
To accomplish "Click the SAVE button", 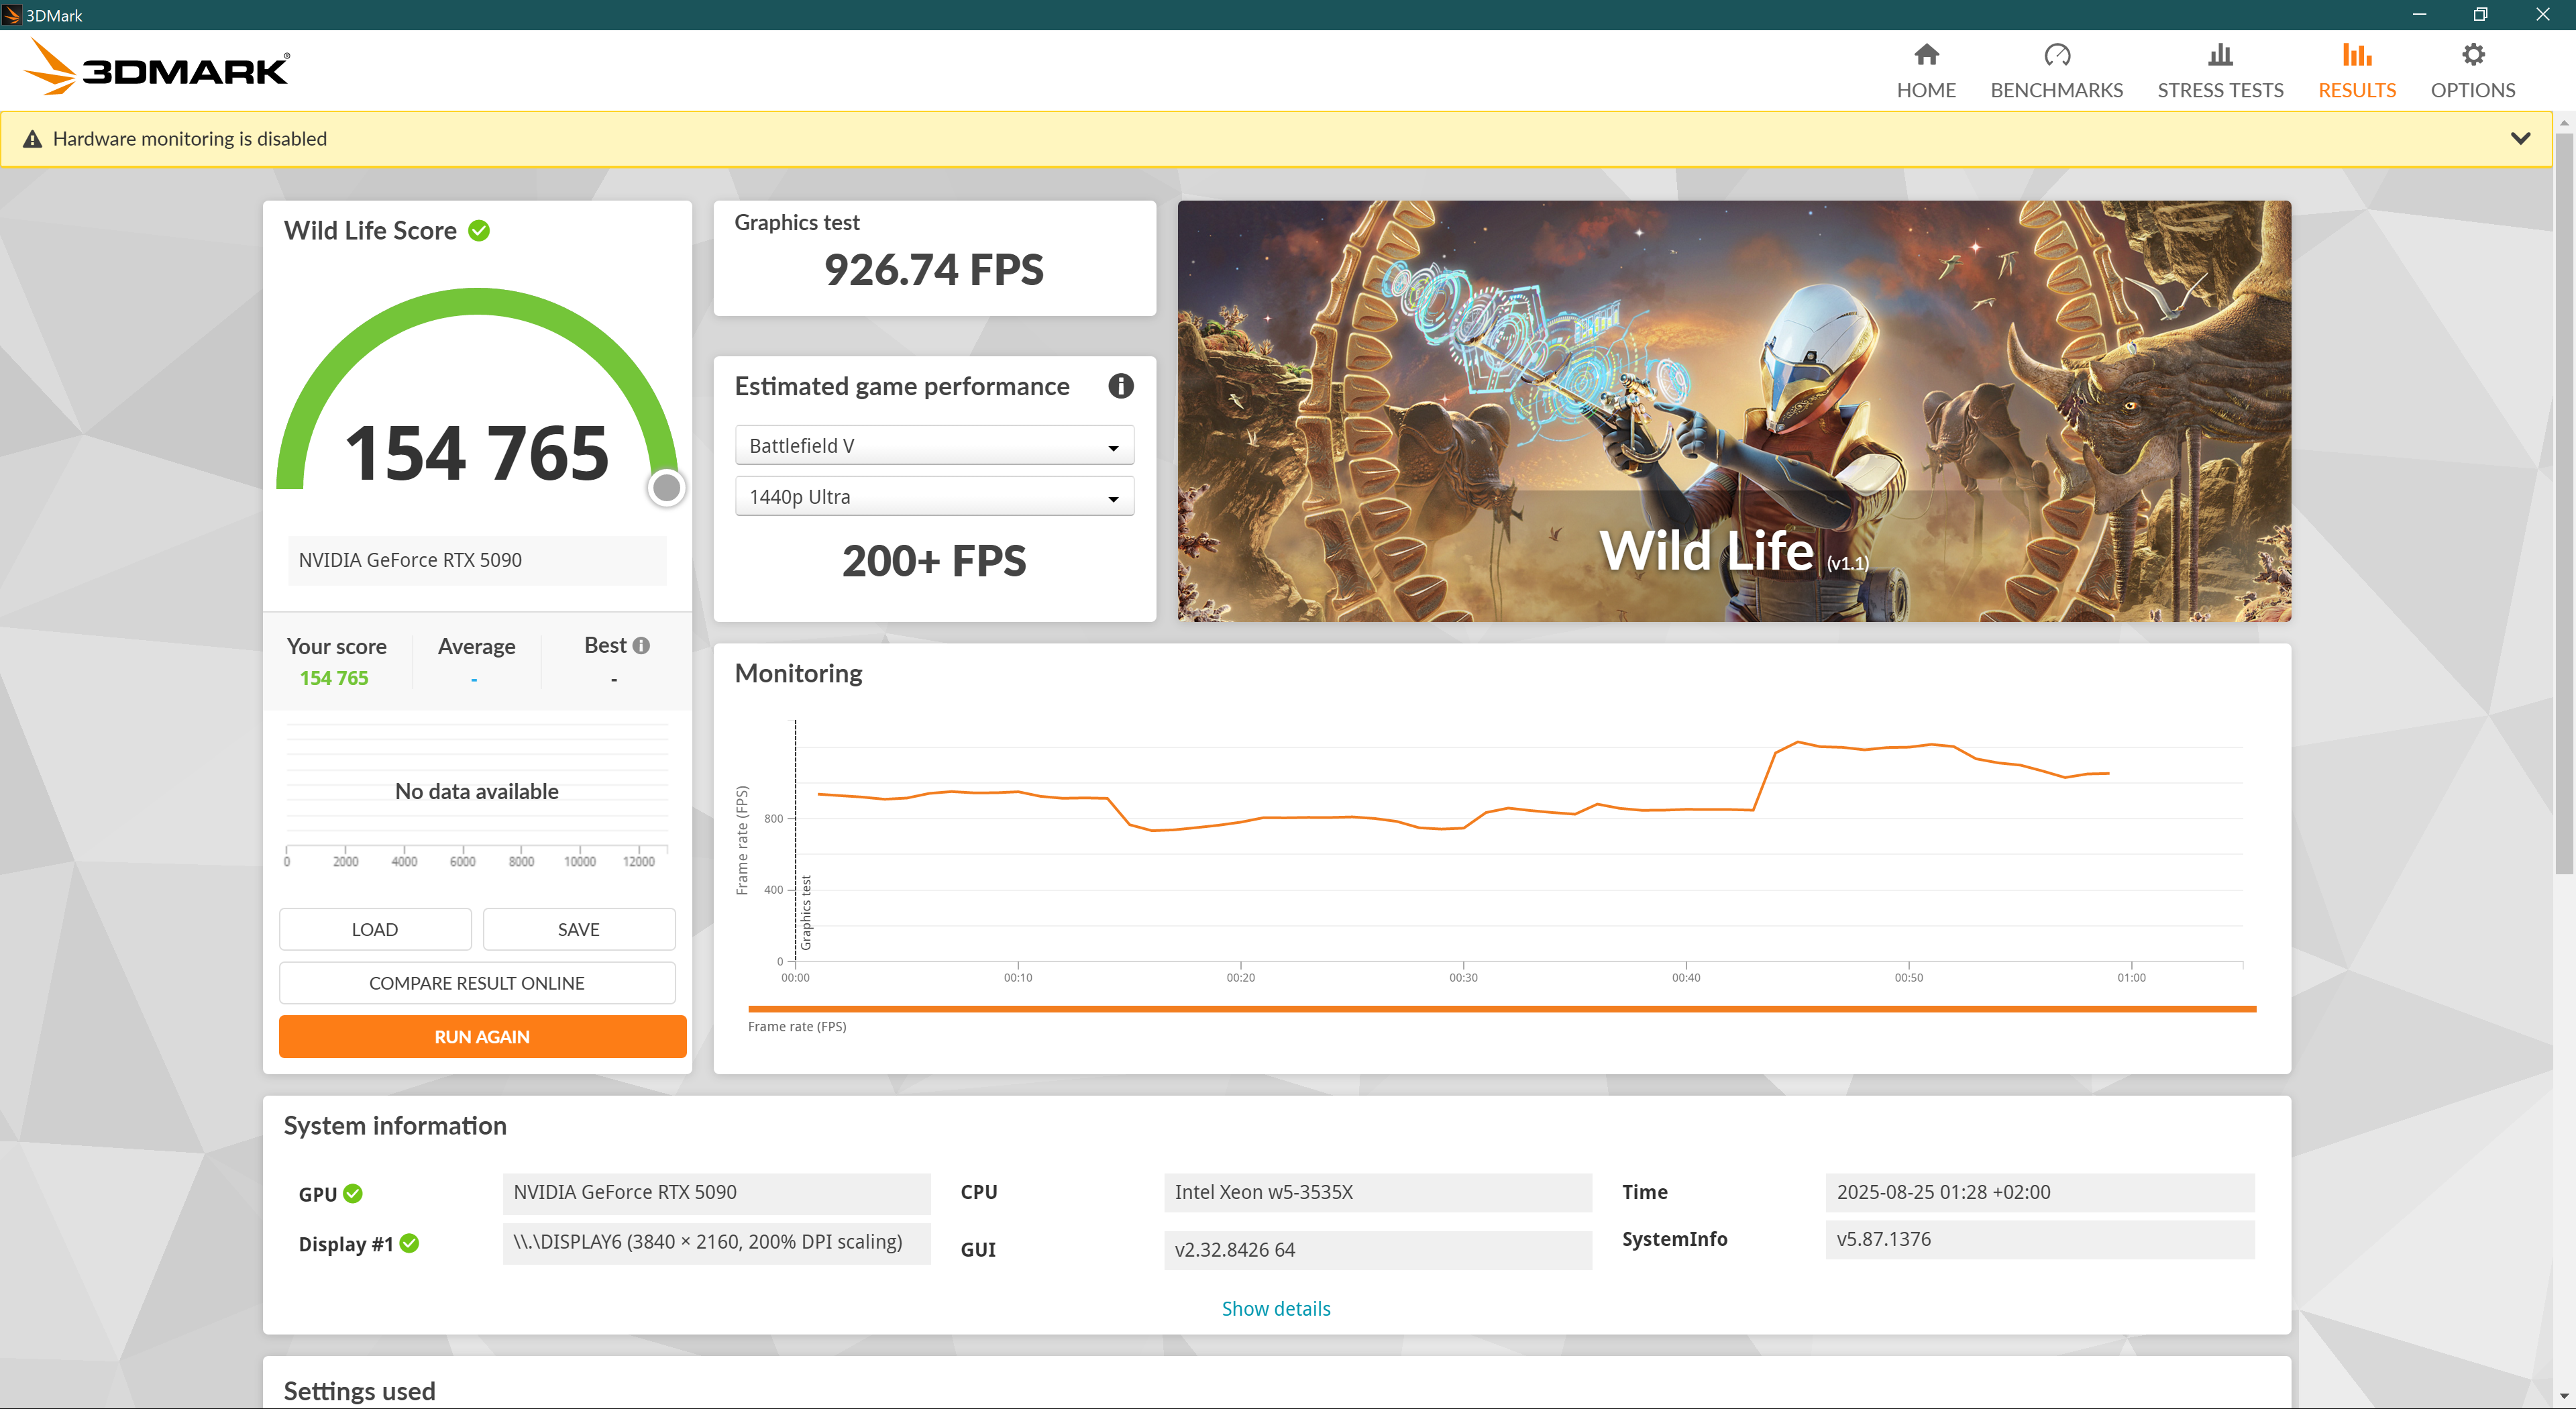I will 579,929.
